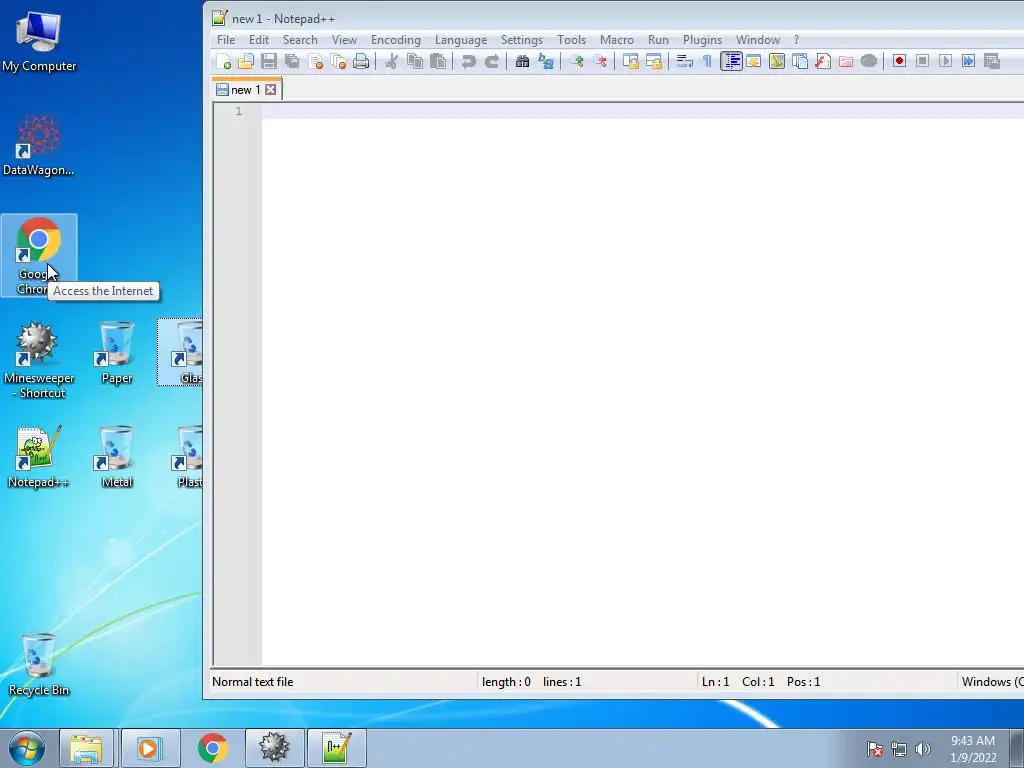Open the ? help menu

[x=796, y=40]
